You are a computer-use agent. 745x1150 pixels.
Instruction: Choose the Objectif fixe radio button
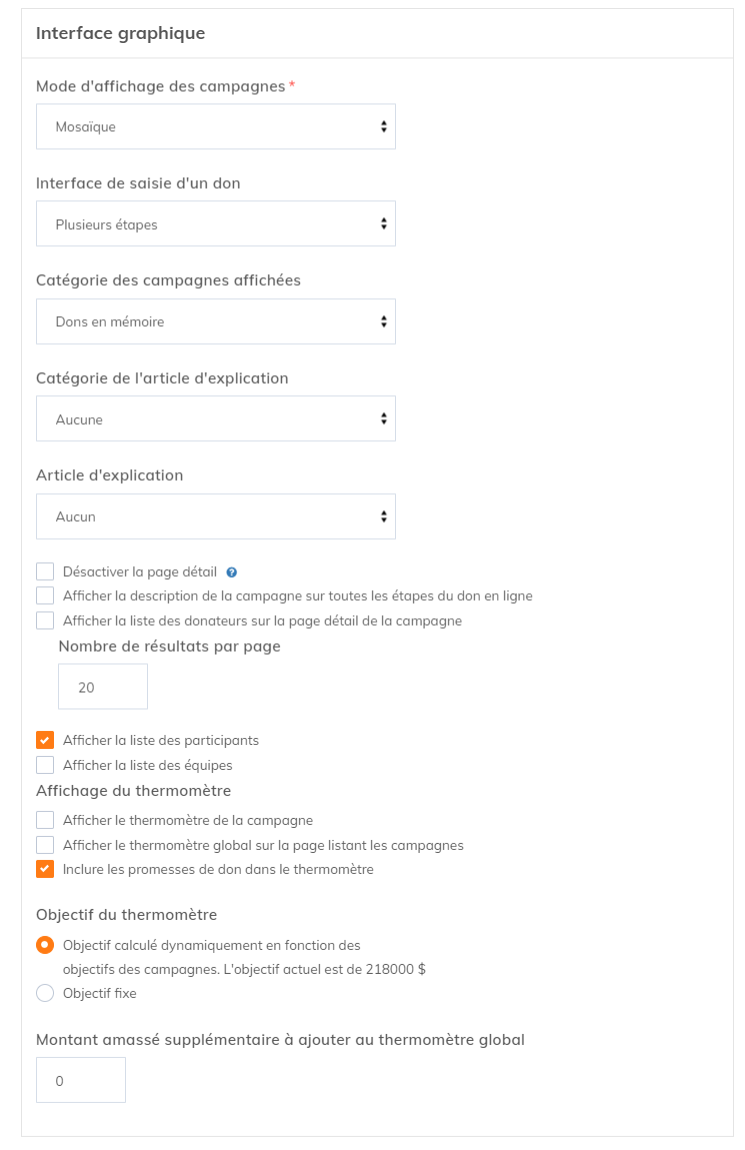[x=45, y=993]
